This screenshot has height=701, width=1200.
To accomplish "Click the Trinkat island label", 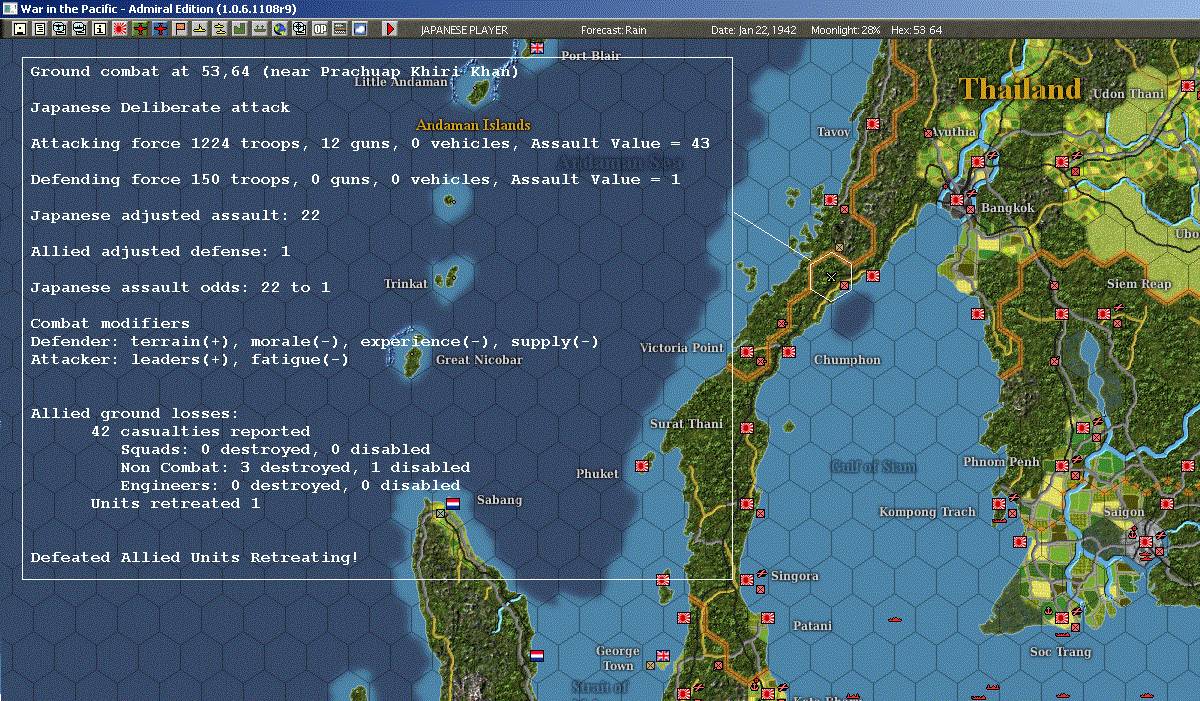I will point(405,284).
